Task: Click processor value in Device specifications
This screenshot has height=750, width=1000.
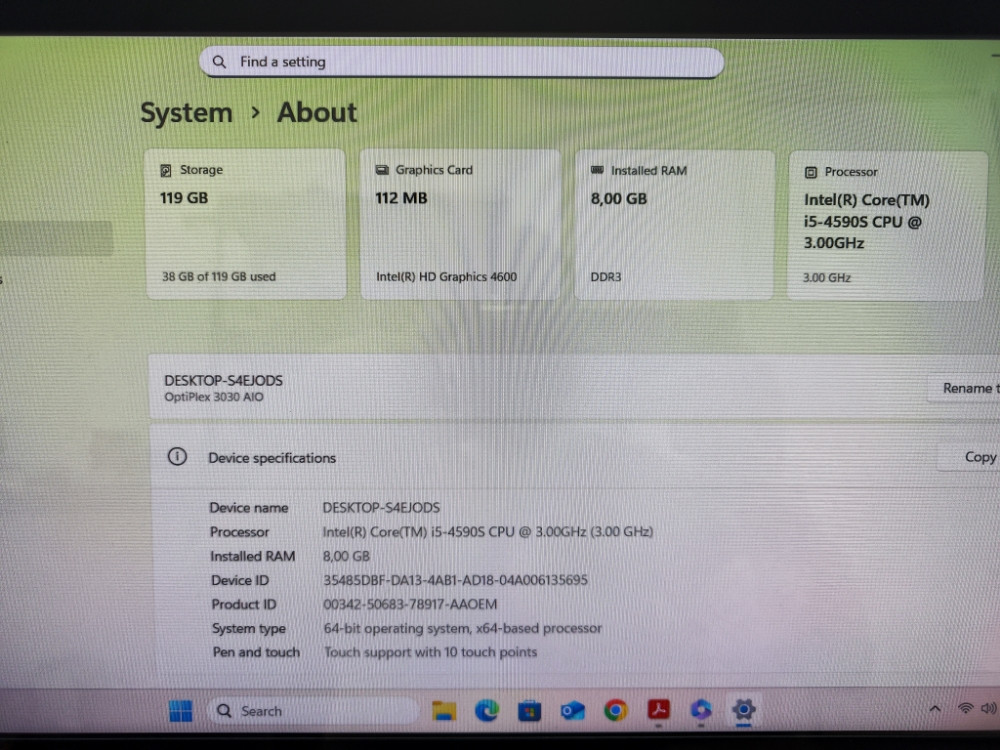Action: click(488, 531)
